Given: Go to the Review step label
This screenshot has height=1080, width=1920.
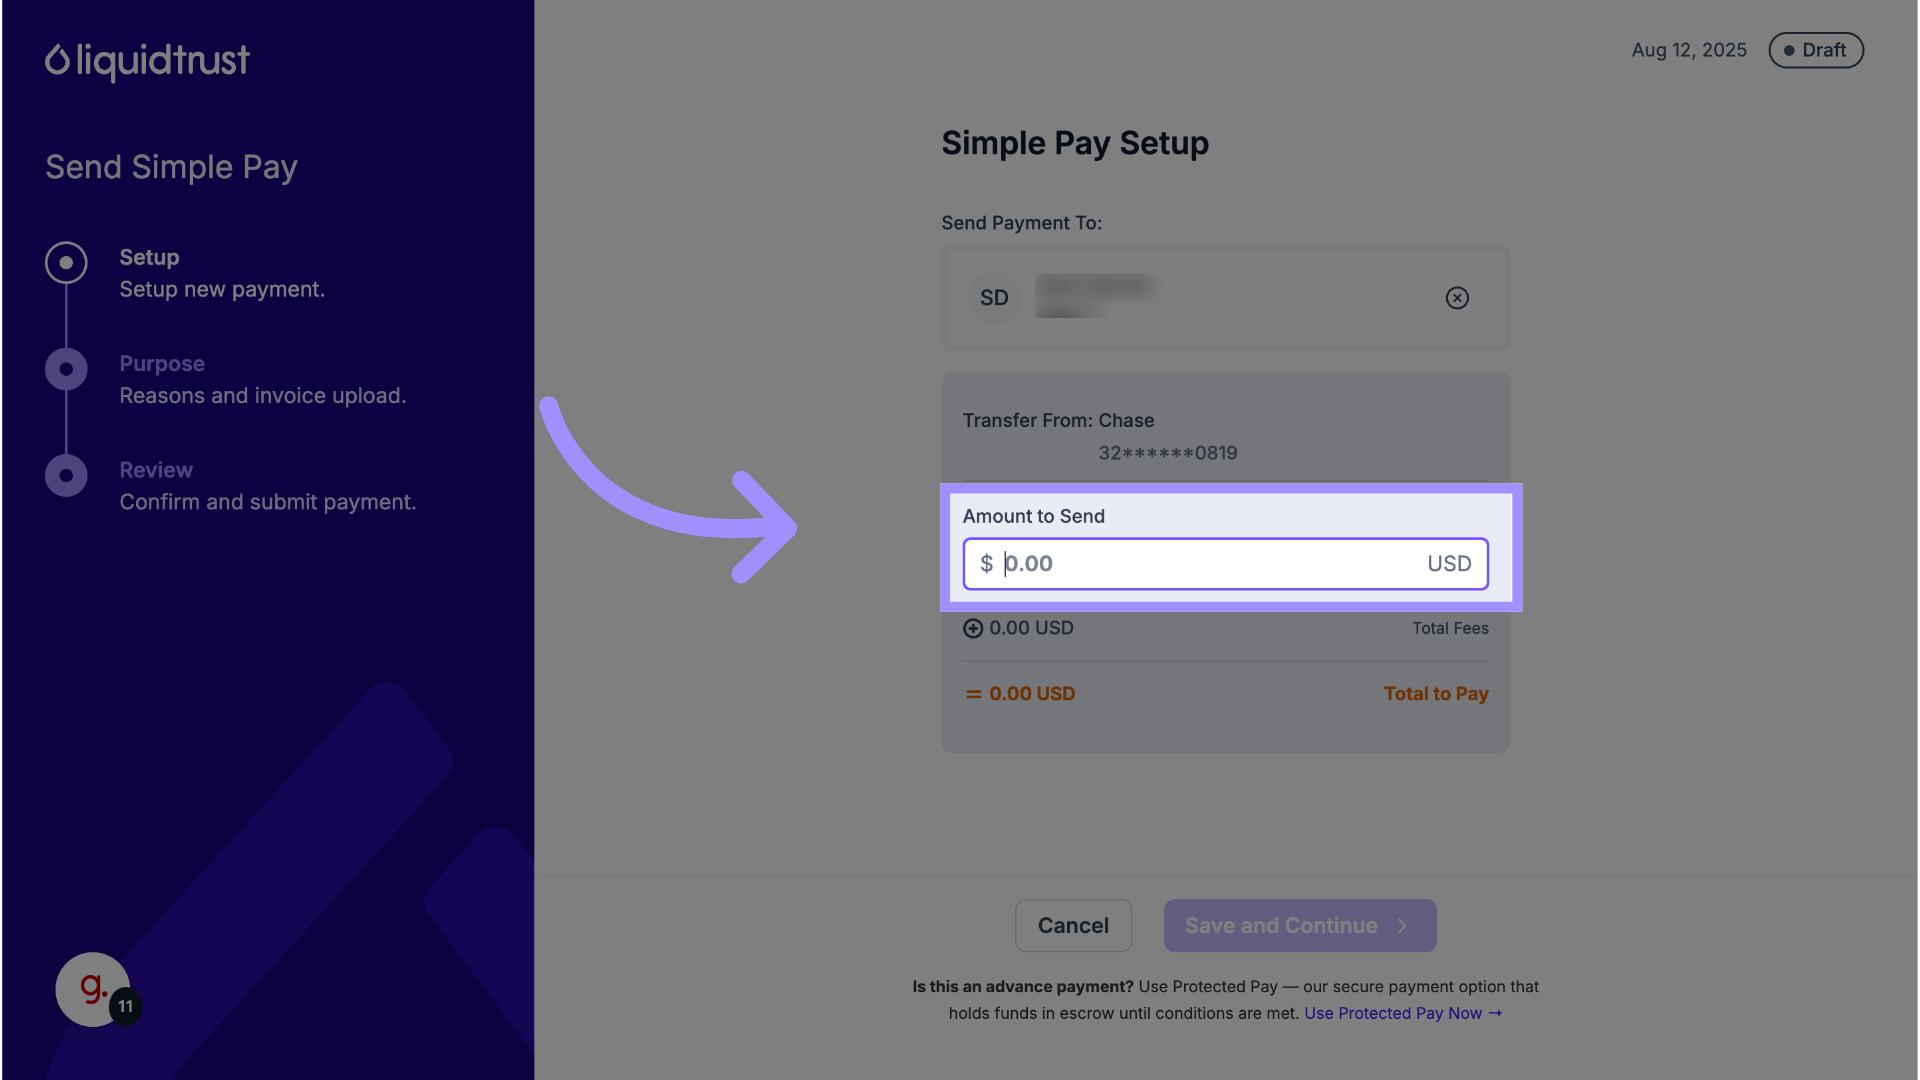Looking at the screenshot, I should [x=156, y=470].
